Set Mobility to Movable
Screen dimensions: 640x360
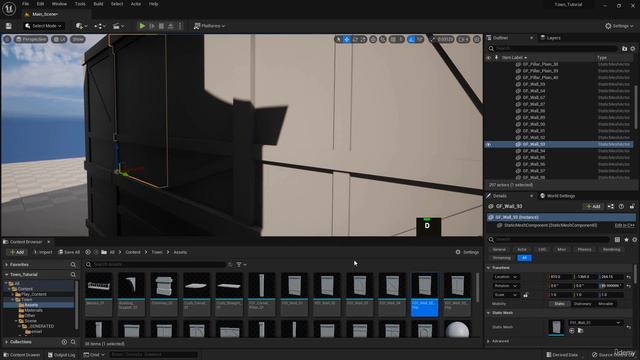pos(605,304)
